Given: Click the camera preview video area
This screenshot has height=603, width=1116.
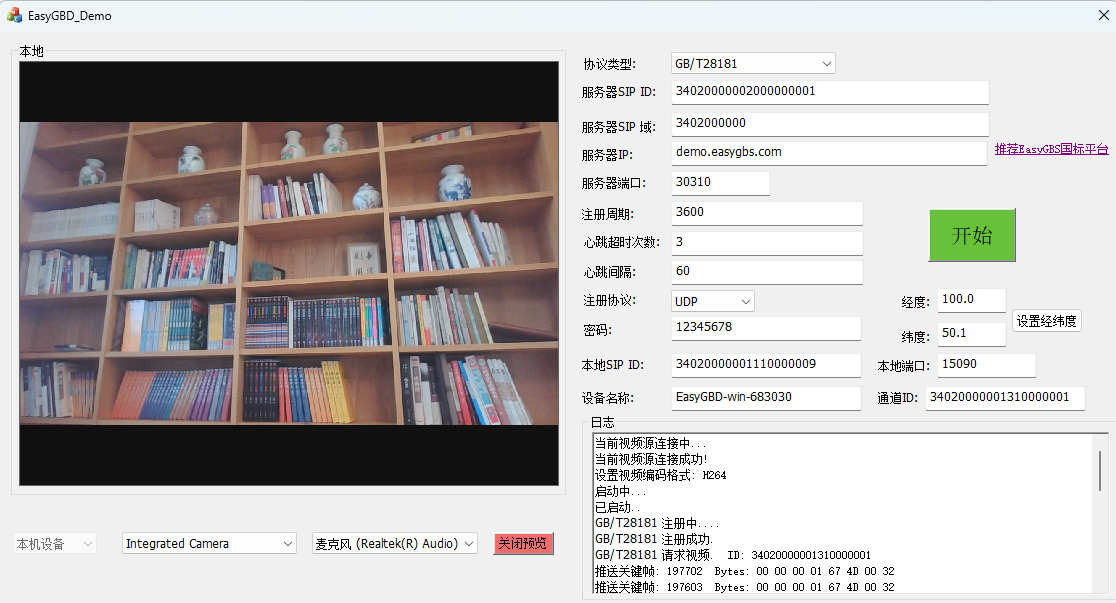Looking at the screenshot, I should pyautogui.click(x=288, y=273).
